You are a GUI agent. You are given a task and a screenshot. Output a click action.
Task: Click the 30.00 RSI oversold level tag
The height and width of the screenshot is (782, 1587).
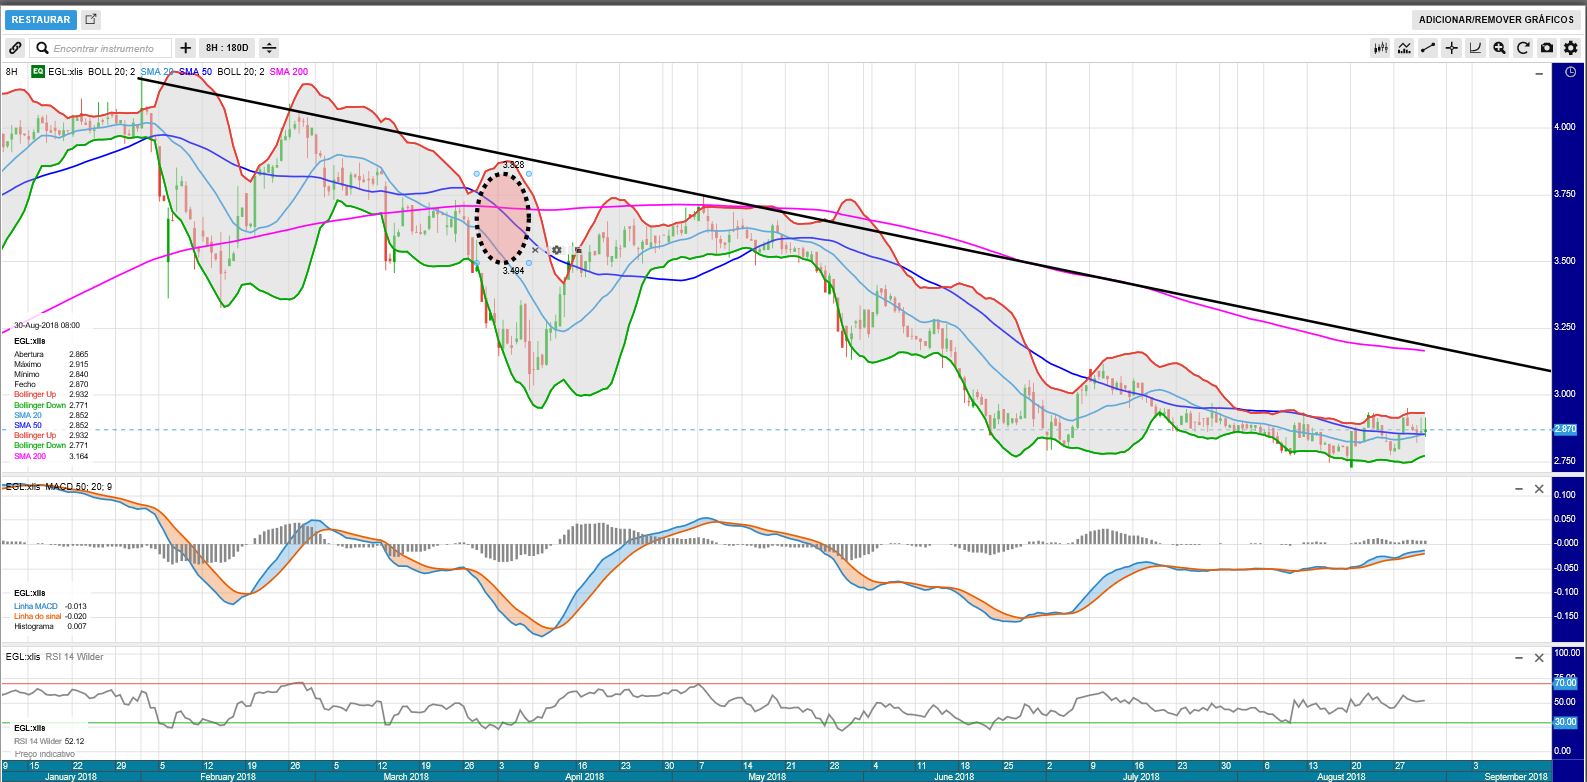pos(1565,722)
